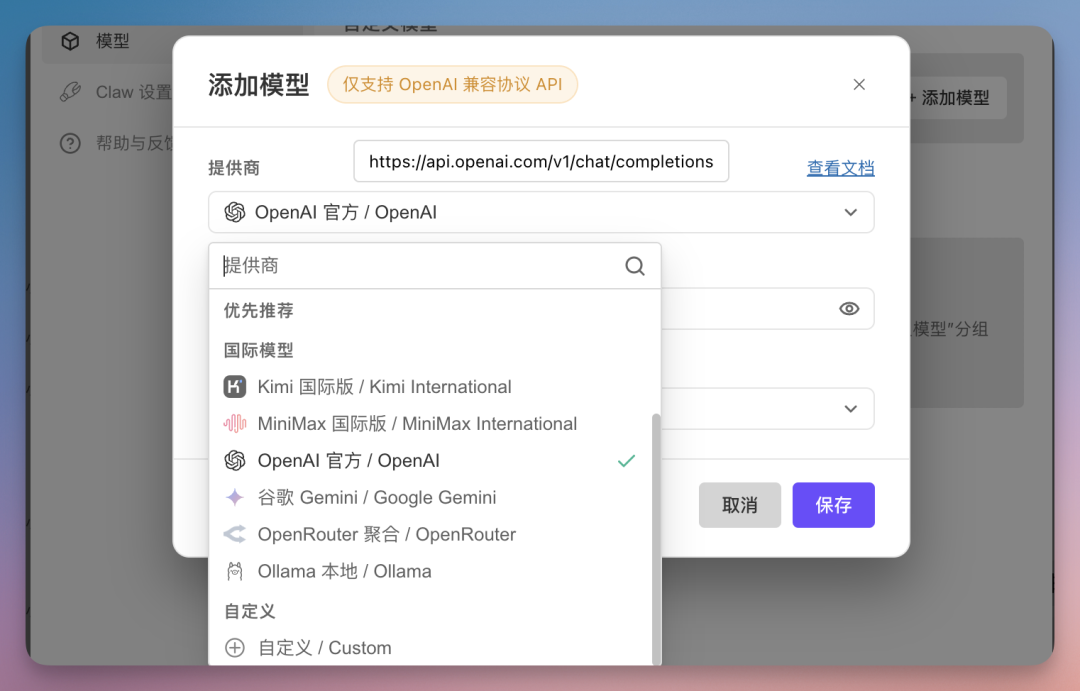The height and width of the screenshot is (691, 1080).
Task: Collapse the OpenAI 官方 provider dropdown
Action: coord(851,212)
